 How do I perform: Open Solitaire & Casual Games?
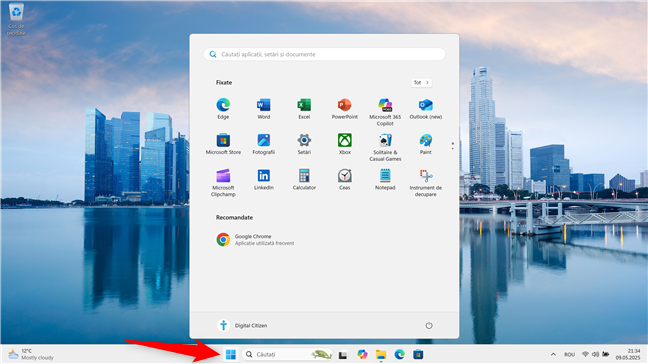coord(385,147)
